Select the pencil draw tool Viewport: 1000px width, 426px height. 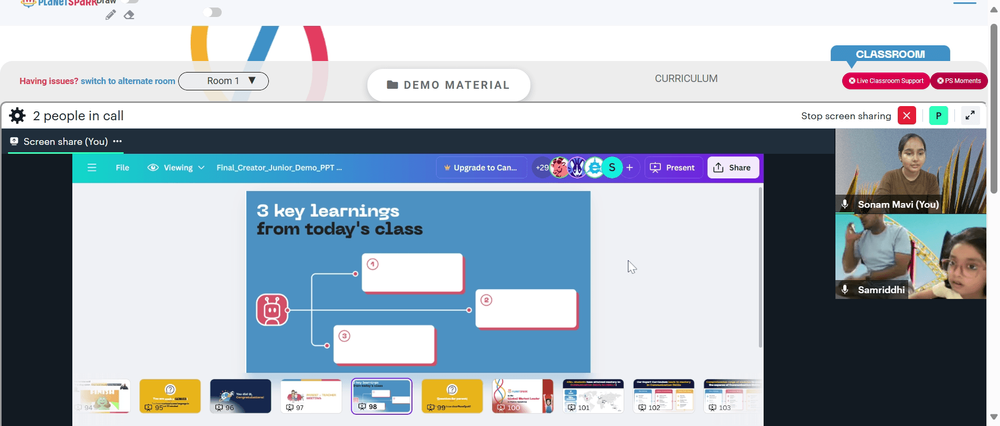(111, 15)
